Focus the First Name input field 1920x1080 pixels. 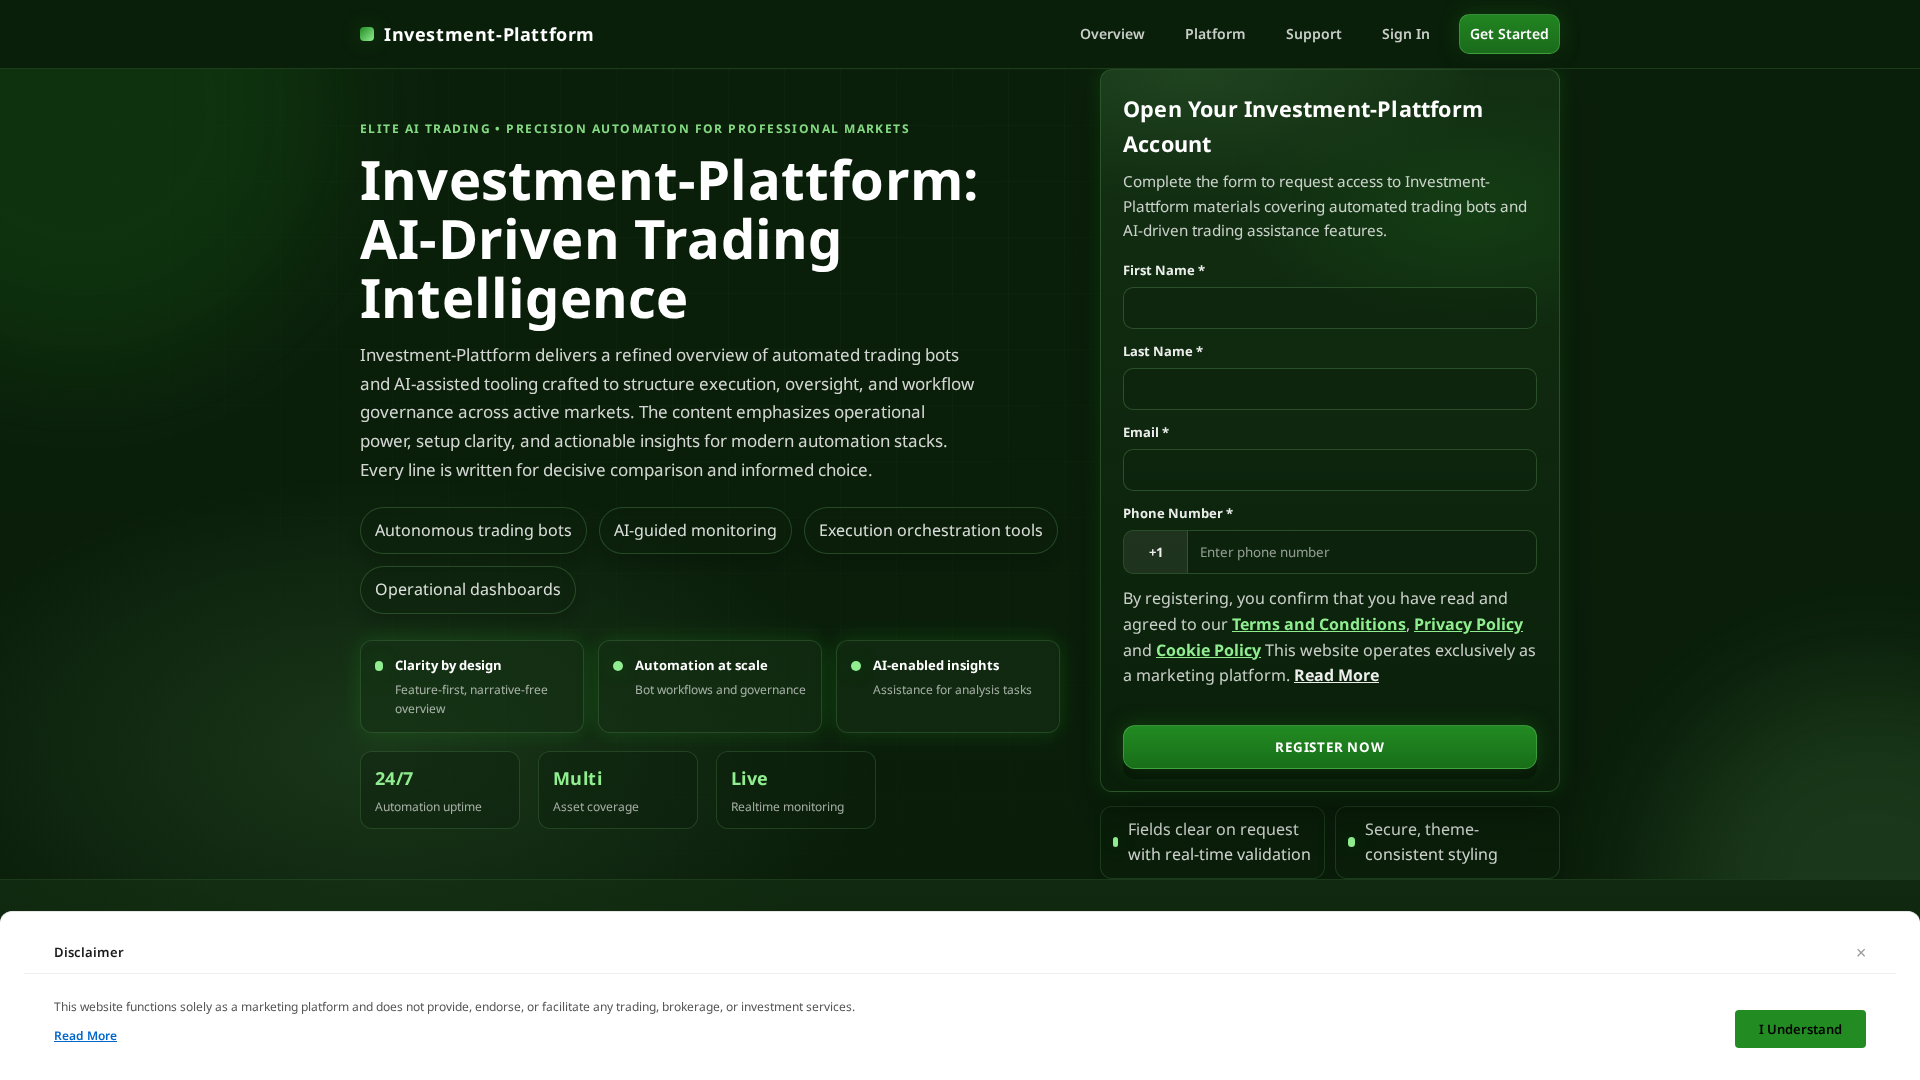[1329, 308]
